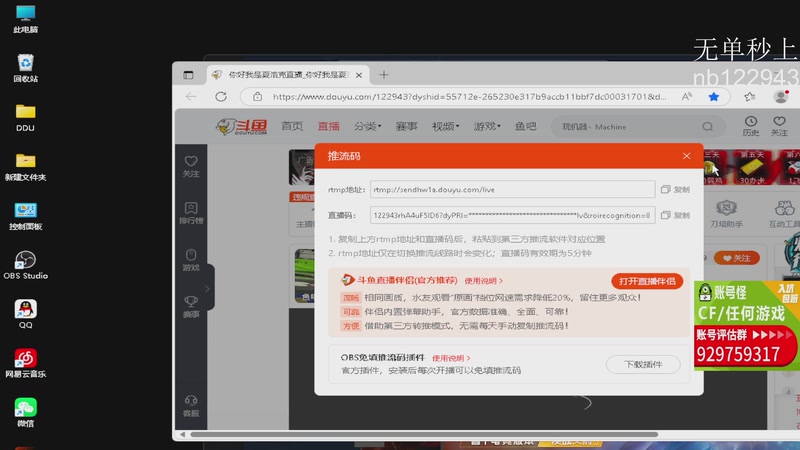800x450 pixels.
Task: Expand the 分类 navigation dropdown
Action: click(x=367, y=126)
